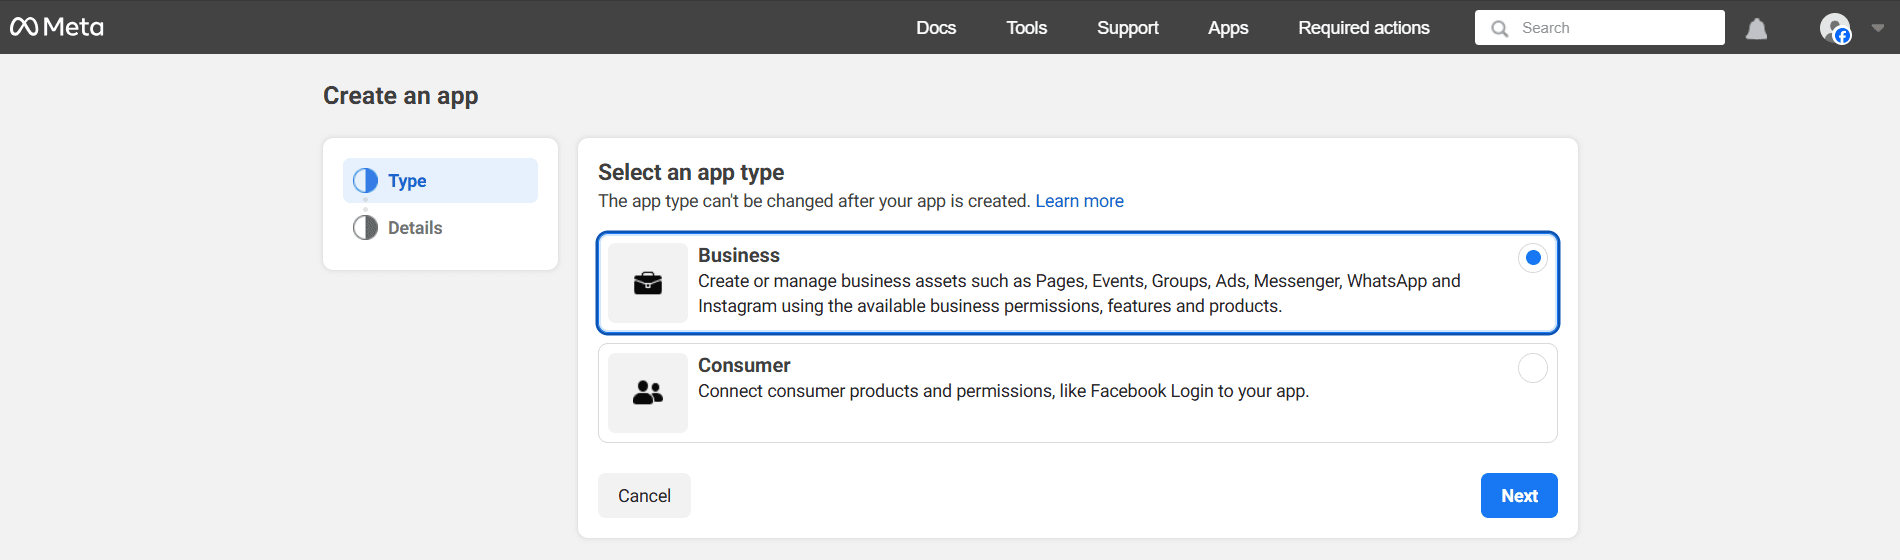The height and width of the screenshot is (560, 1900).
Task: Go to Apps in top navigation
Action: coord(1228,28)
